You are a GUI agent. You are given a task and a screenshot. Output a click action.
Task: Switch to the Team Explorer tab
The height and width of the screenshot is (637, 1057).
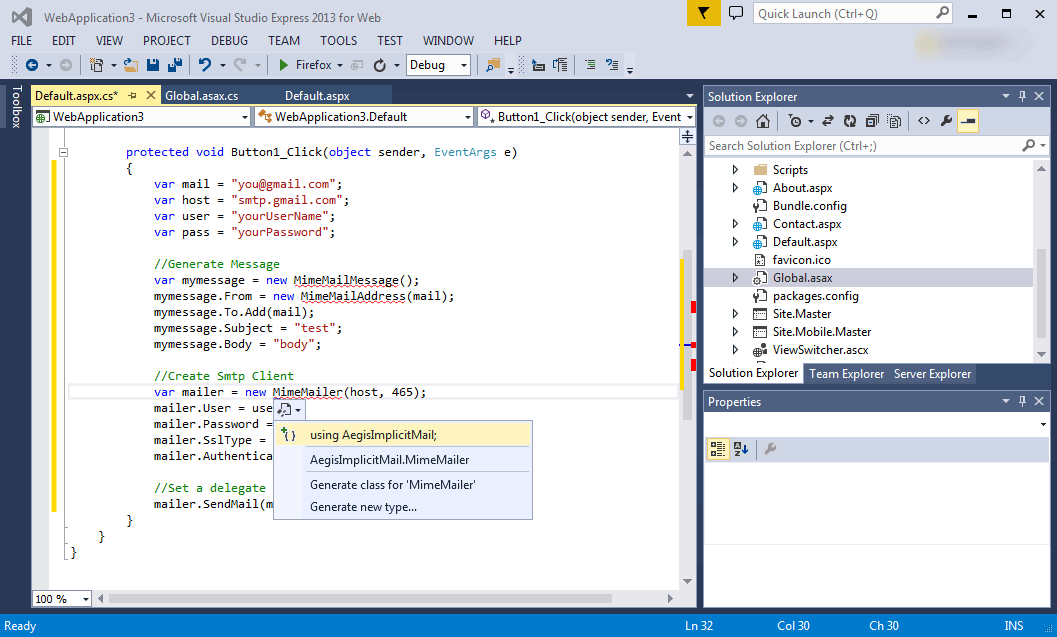tap(847, 373)
